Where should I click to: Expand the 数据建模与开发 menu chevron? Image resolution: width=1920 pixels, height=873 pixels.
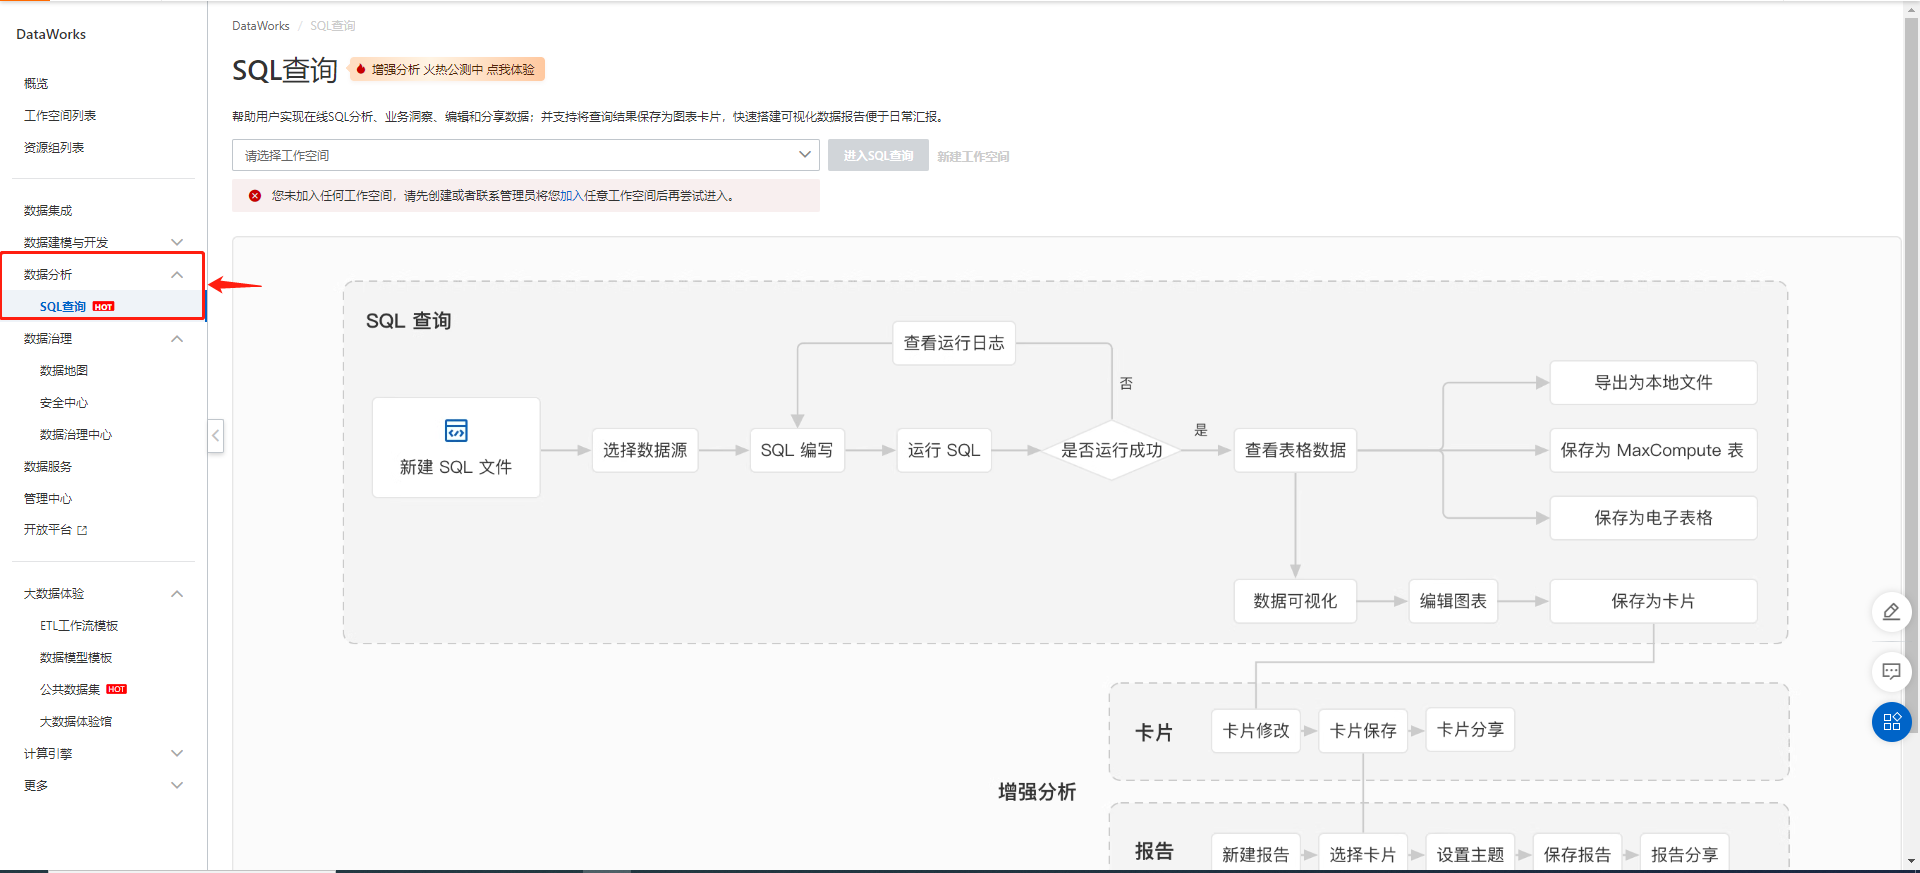(x=177, y=242)
